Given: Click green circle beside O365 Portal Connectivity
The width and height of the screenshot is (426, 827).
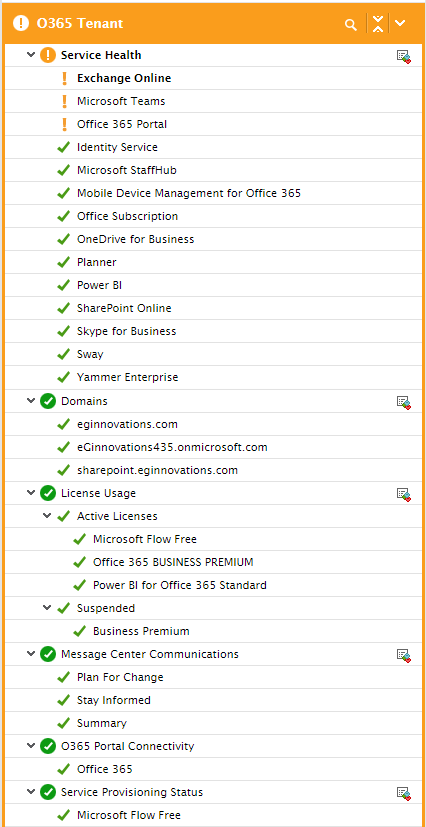Looking at the screenshot, I should [x=48, y=746].
